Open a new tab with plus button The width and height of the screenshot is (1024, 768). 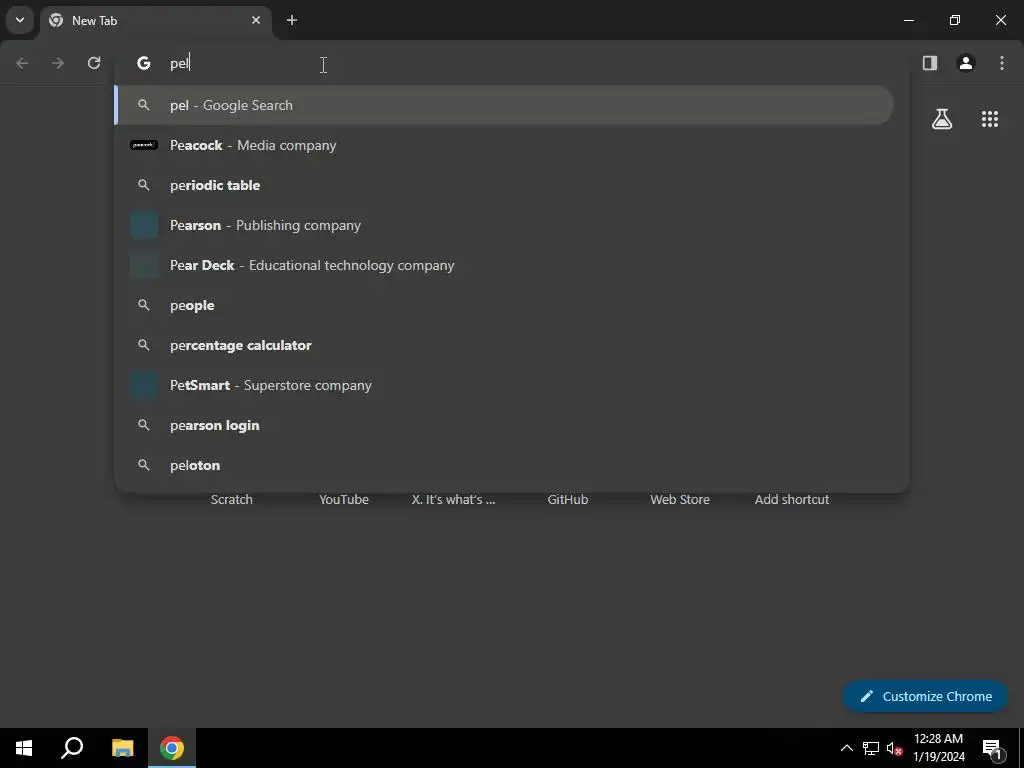click(x=292, y=20)
